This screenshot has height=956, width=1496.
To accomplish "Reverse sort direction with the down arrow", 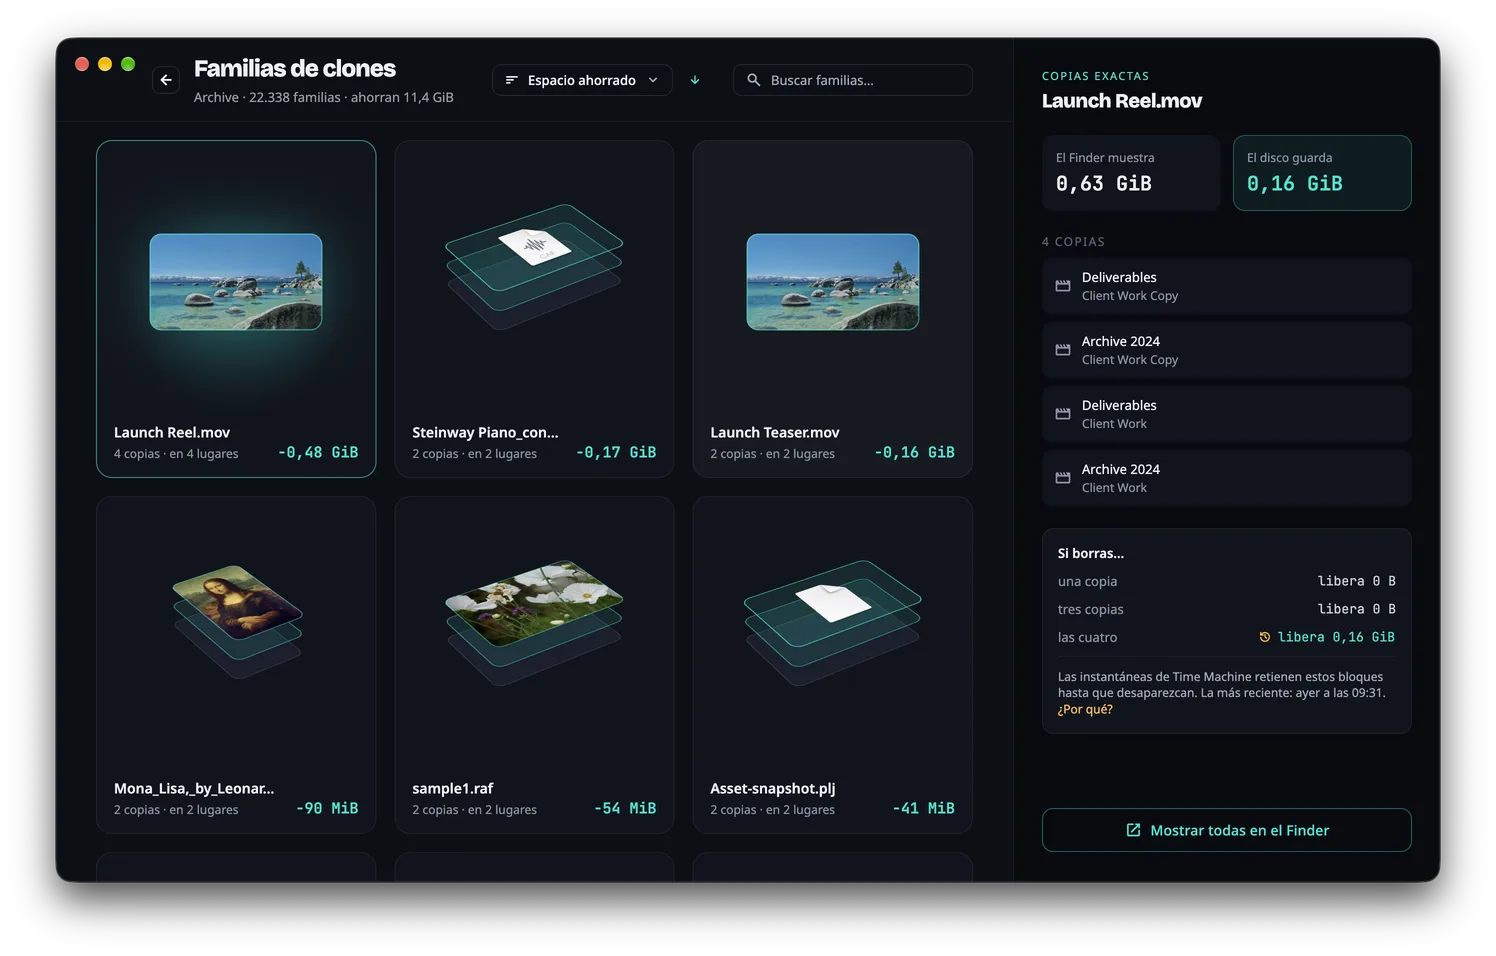I will tap(695, 80).
